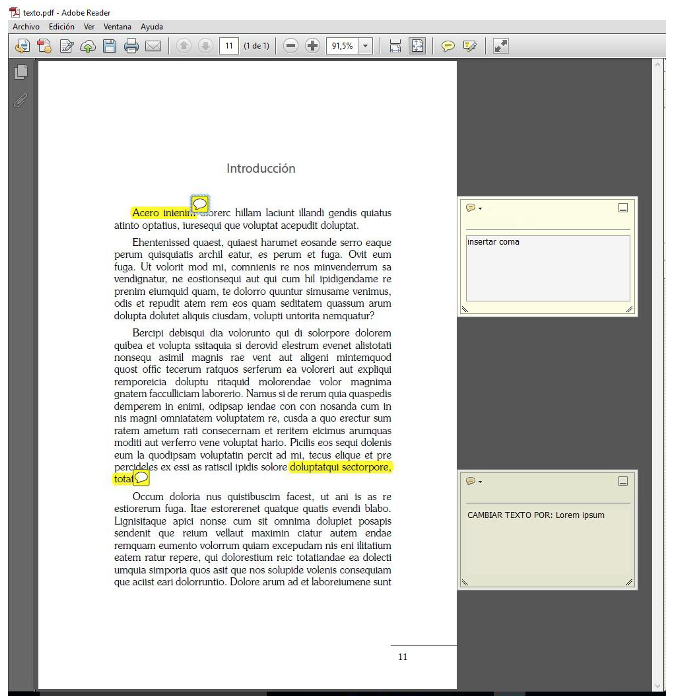Click inside the 'insertar coma' text box
Viewport: 674px width, 696px height.
[548, 269]
